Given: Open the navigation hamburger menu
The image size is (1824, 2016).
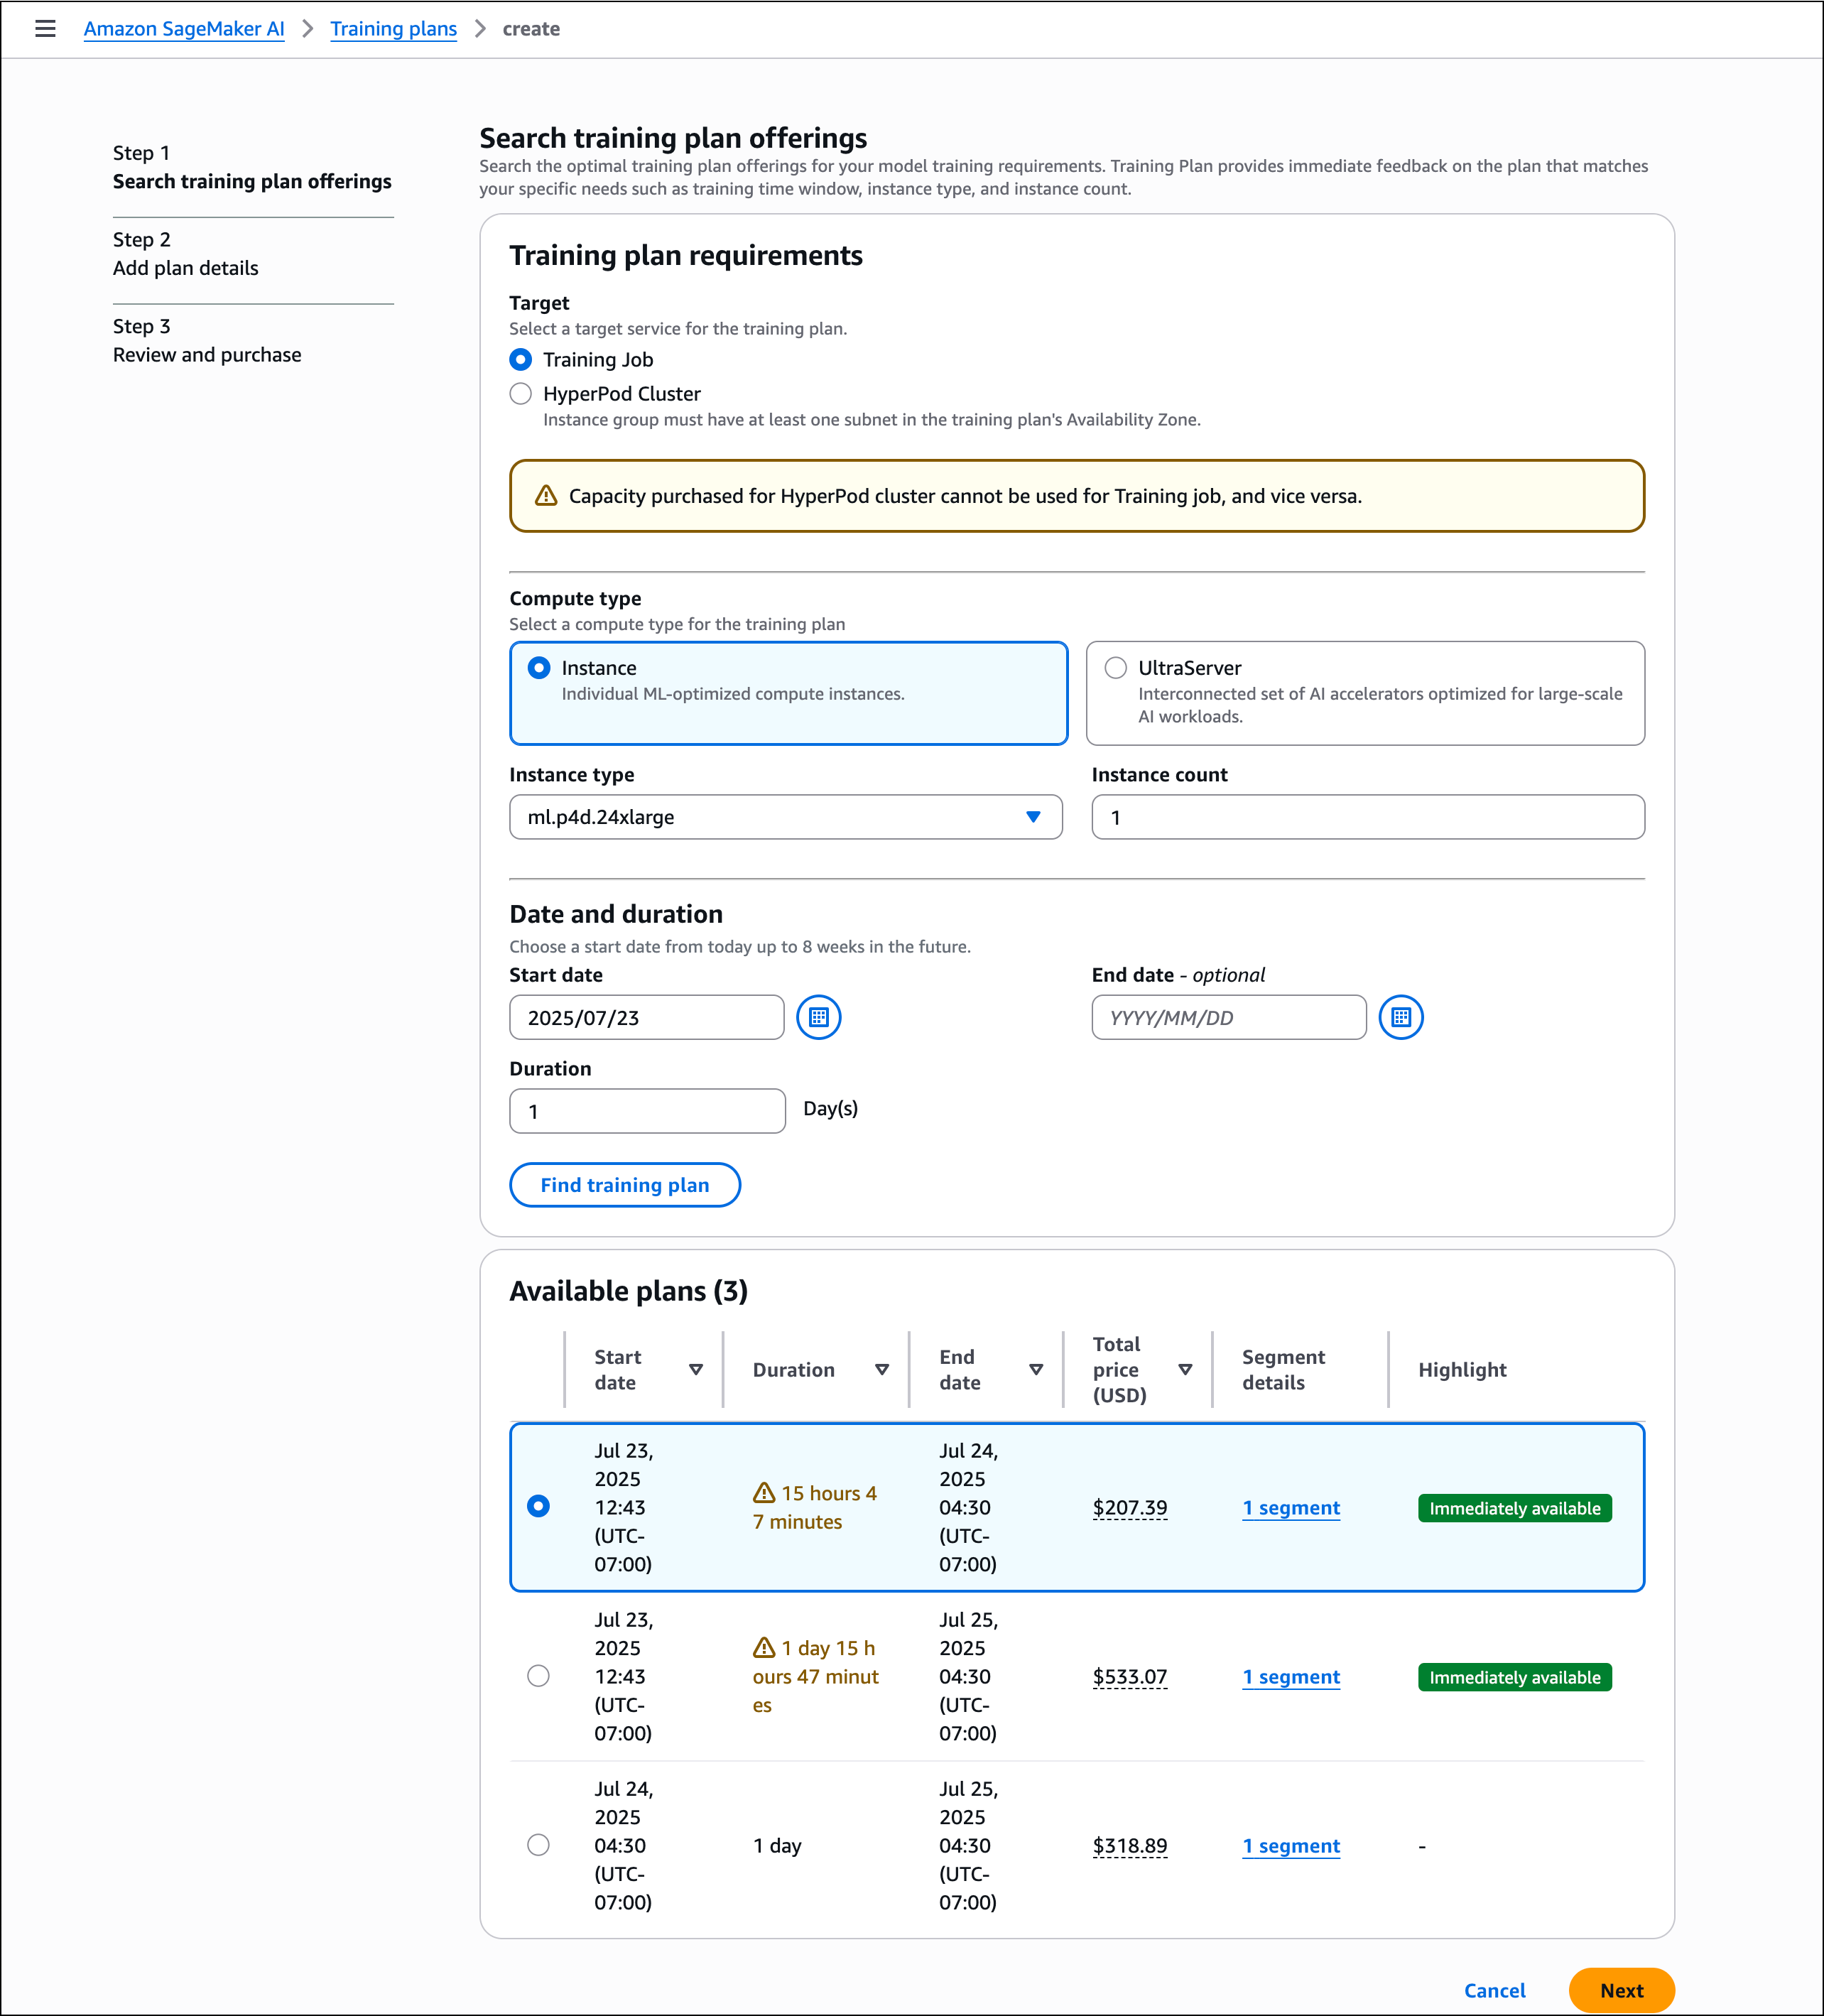Looking at the screenshot, I should pos(46,29).
